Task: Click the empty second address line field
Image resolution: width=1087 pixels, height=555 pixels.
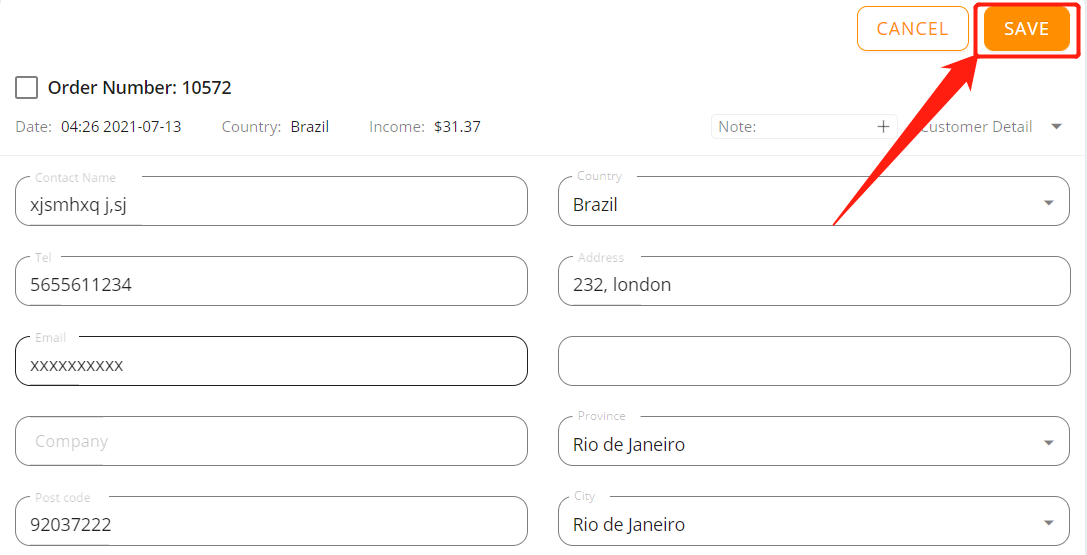Action: (x=814, y=361)
